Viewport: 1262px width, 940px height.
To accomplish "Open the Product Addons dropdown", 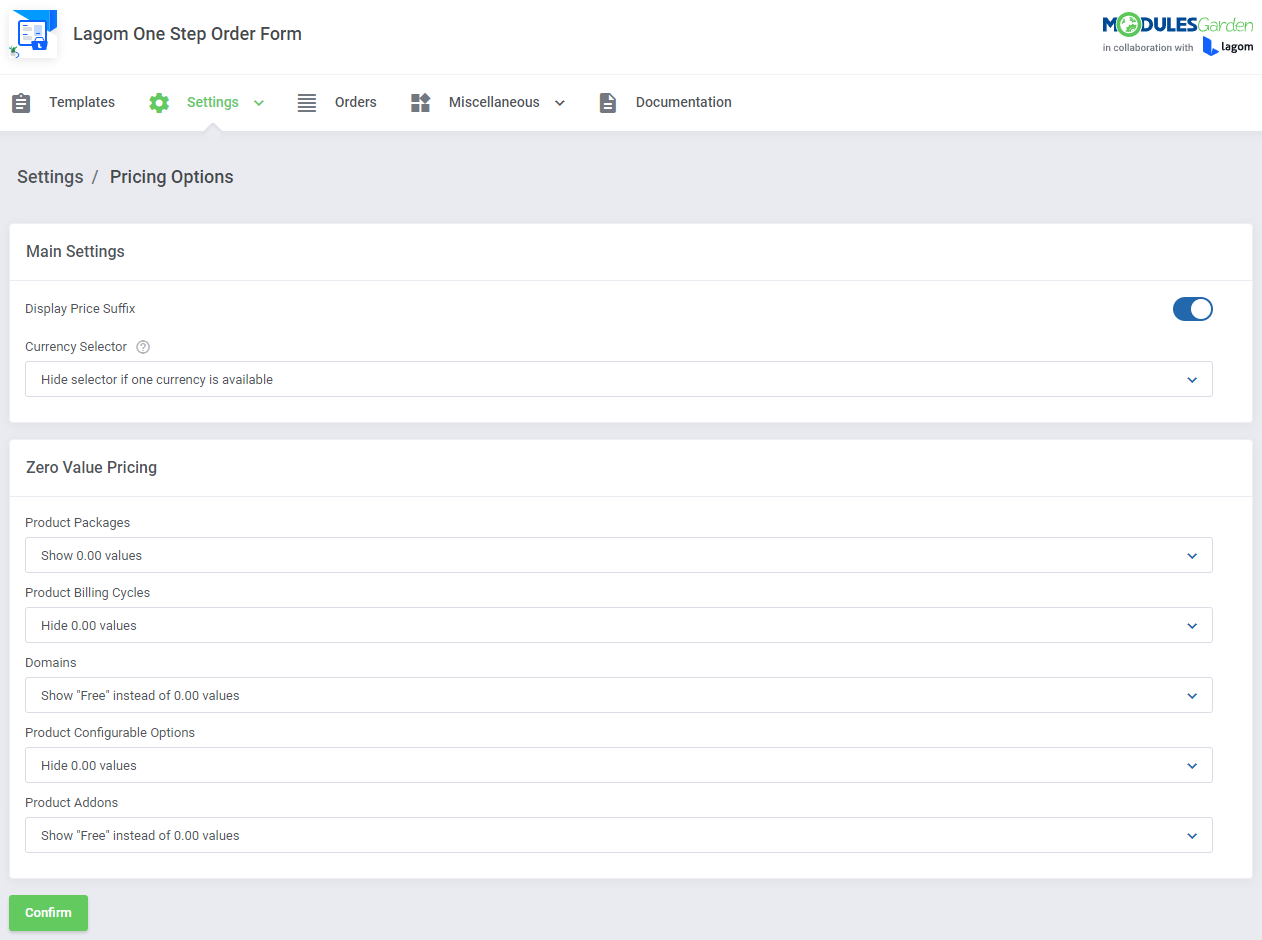I will click(618, 835).
